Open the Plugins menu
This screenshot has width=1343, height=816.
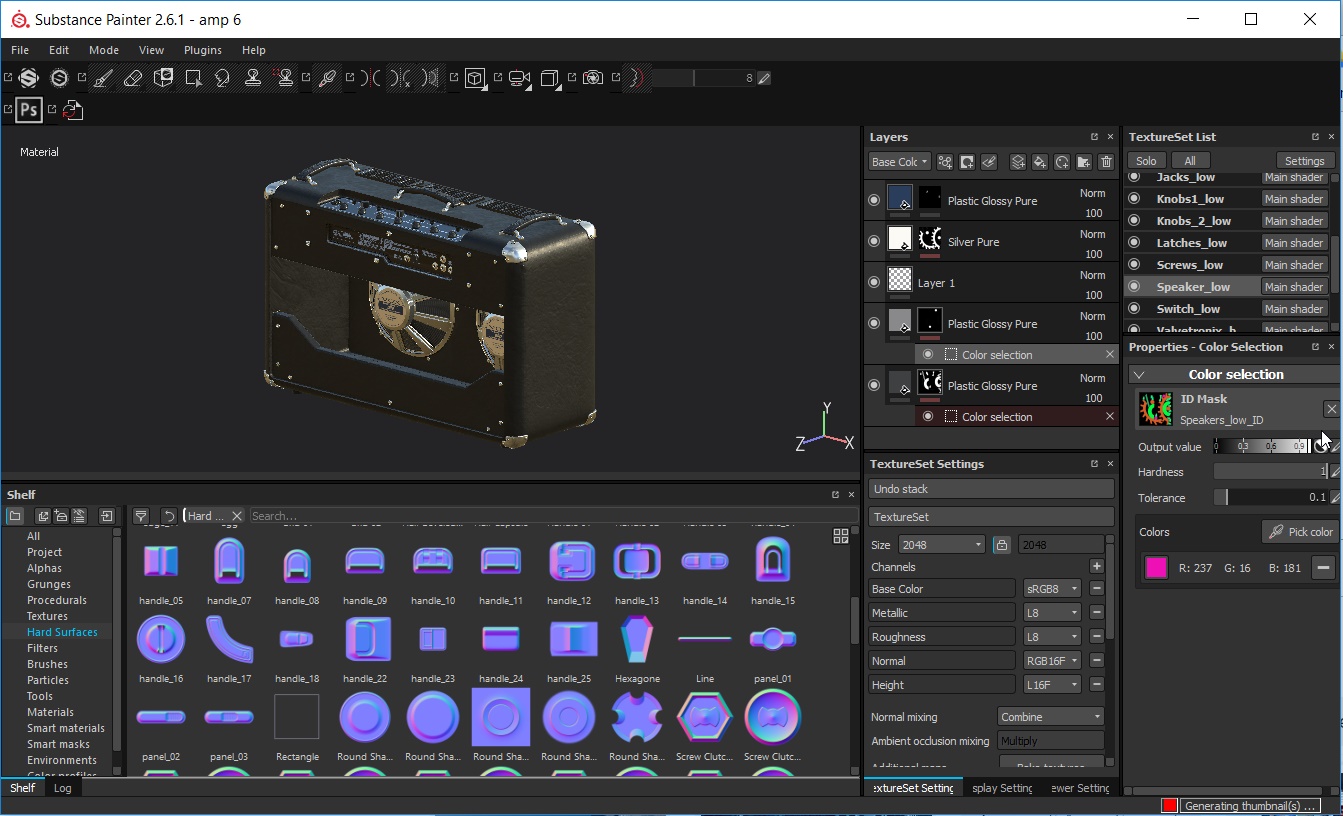[x=202, y=50]
